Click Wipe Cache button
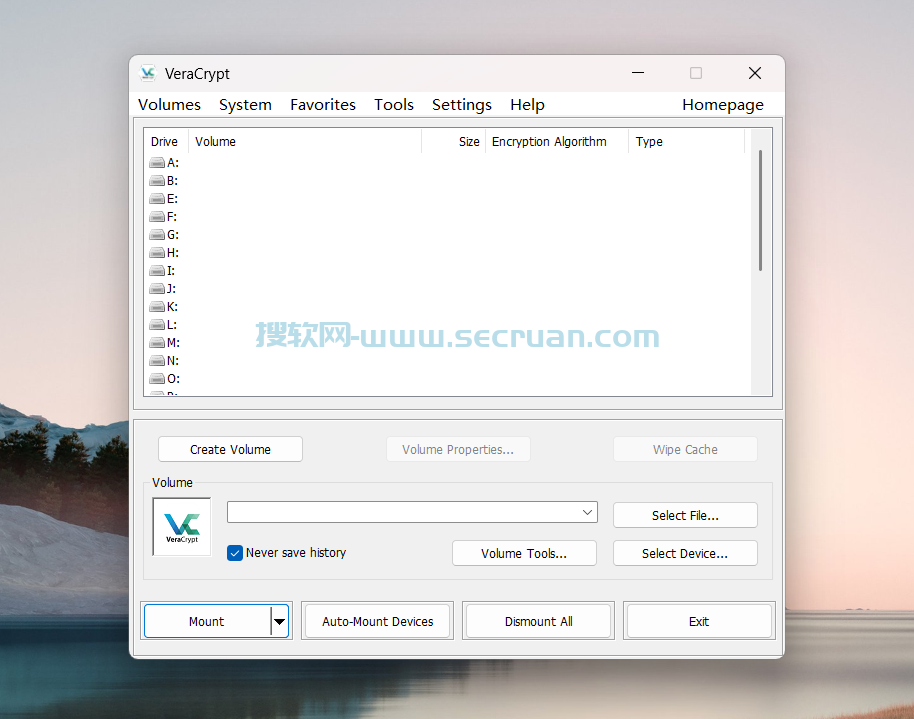This screenshot has width=914, height=719. (685, 450)
